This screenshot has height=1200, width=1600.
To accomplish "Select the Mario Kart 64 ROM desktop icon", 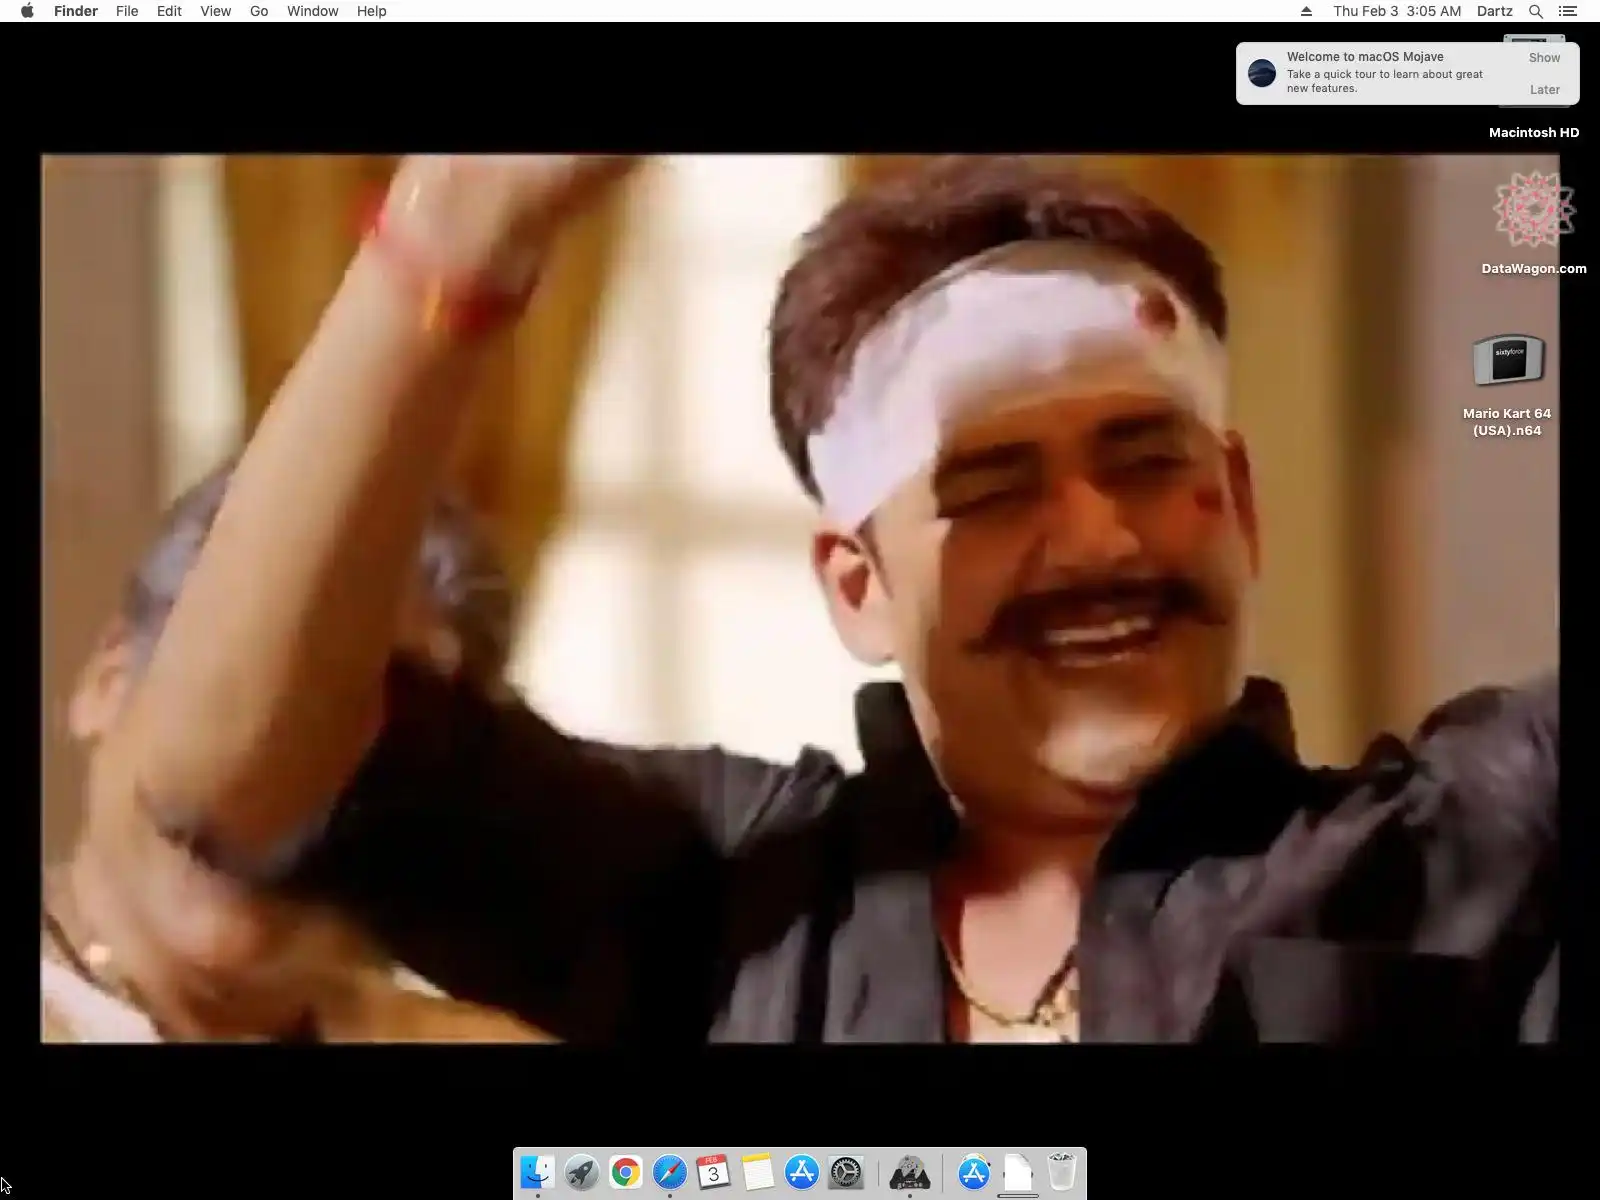I will tap(1508, 360).
